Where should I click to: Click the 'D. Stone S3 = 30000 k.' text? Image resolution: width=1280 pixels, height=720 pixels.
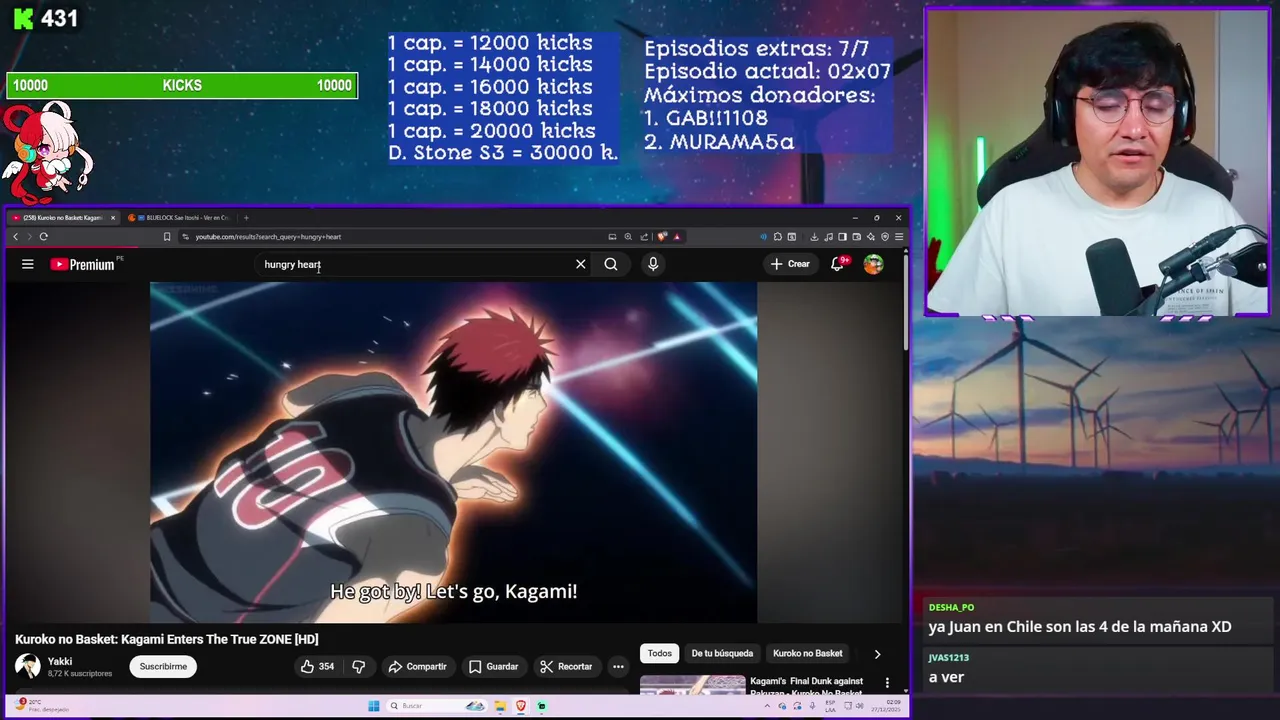point(503,153)
